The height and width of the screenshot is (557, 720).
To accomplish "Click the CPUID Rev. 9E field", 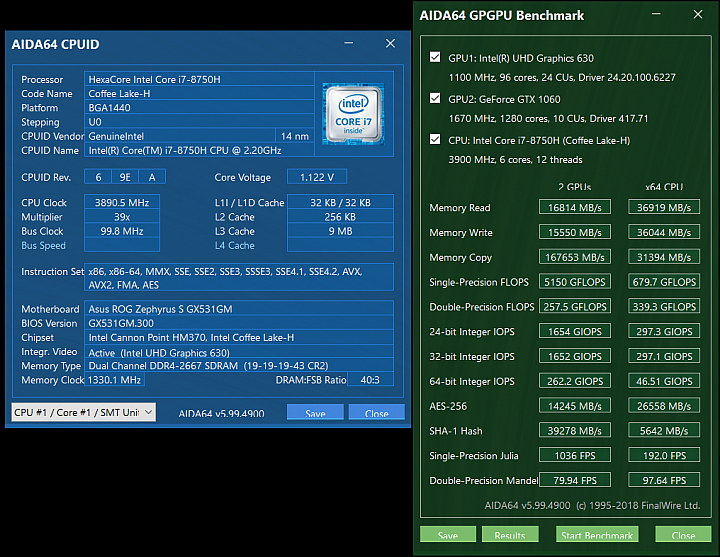I will 125,177.
